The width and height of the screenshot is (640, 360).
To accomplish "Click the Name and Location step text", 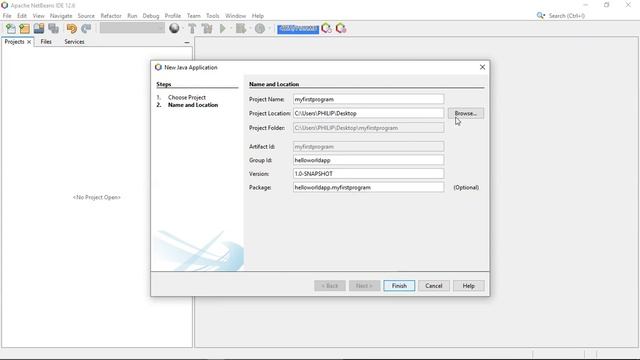I will coord(193,105).
